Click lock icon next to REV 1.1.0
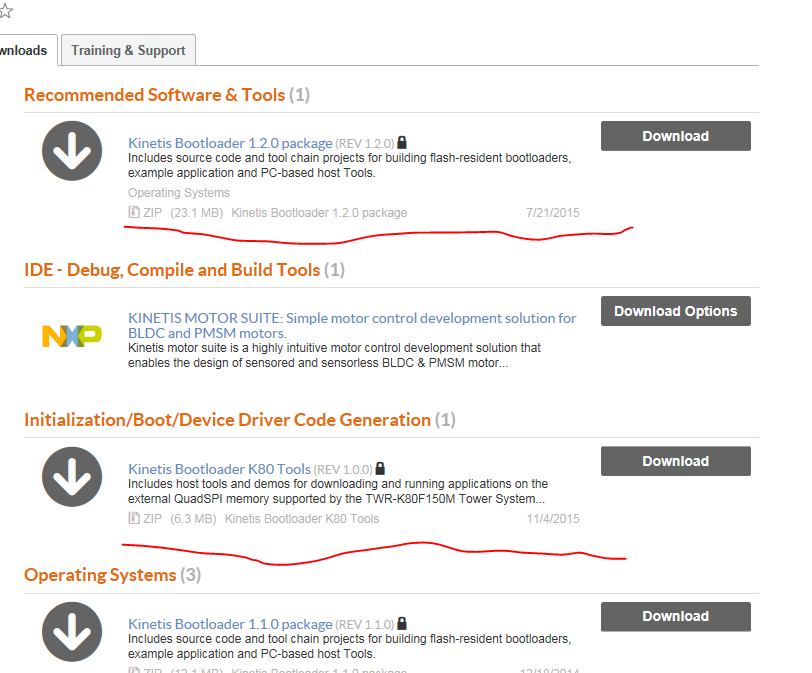This screenshot has height=673, width=812. click(x=402, y=624)
